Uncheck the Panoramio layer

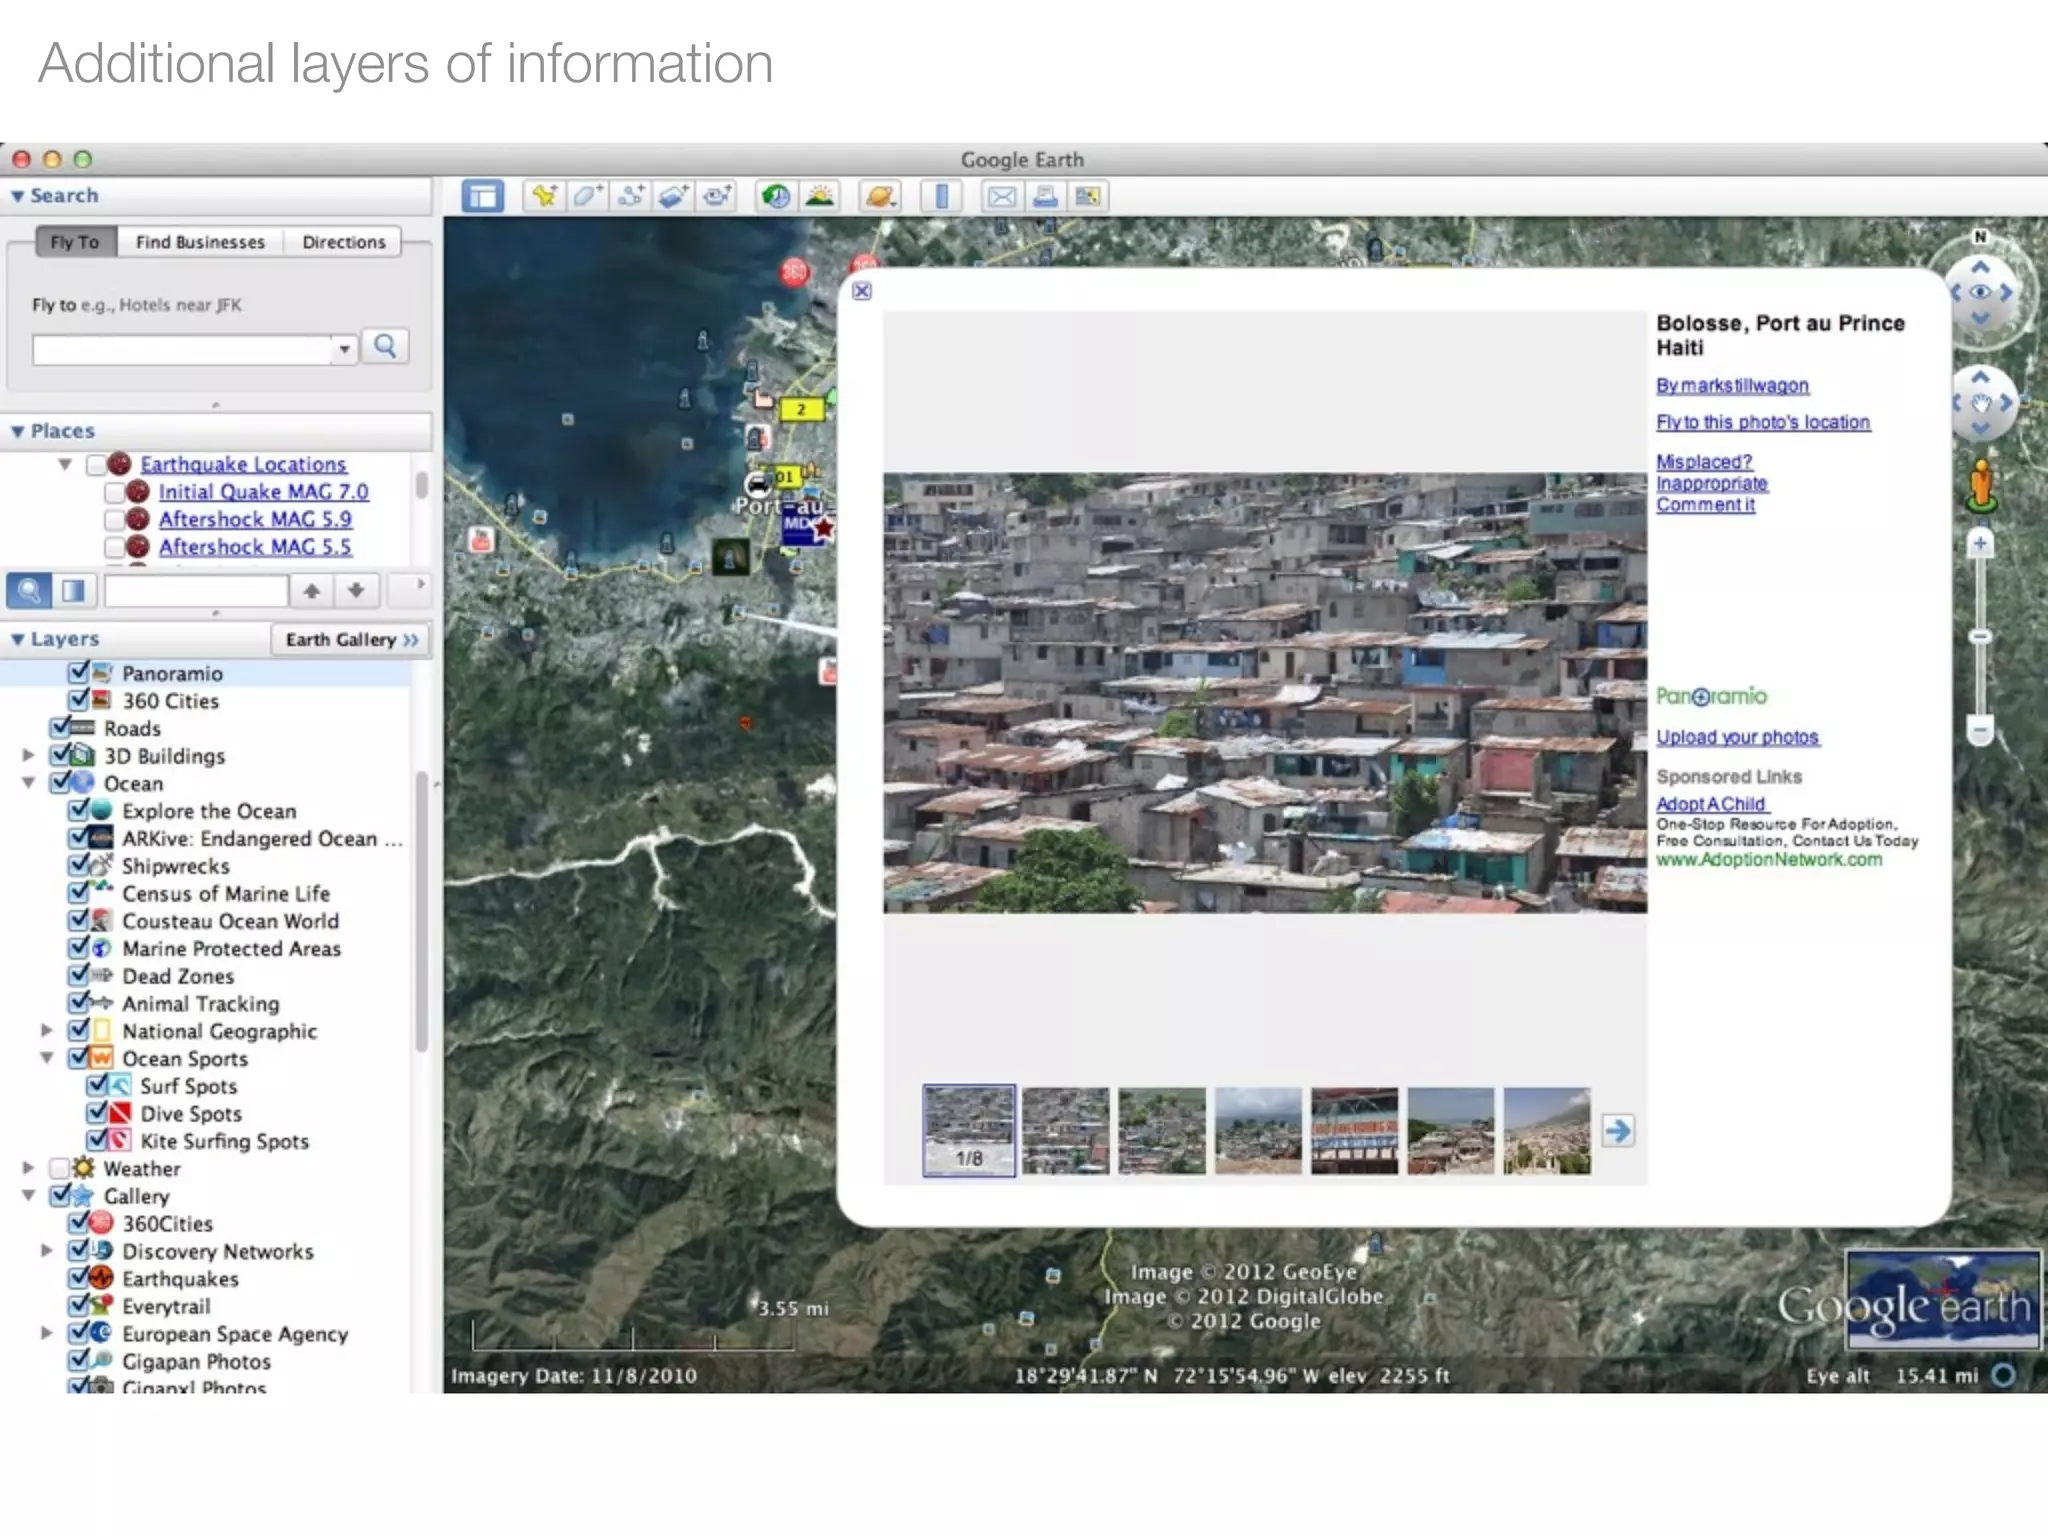[79, 672]
